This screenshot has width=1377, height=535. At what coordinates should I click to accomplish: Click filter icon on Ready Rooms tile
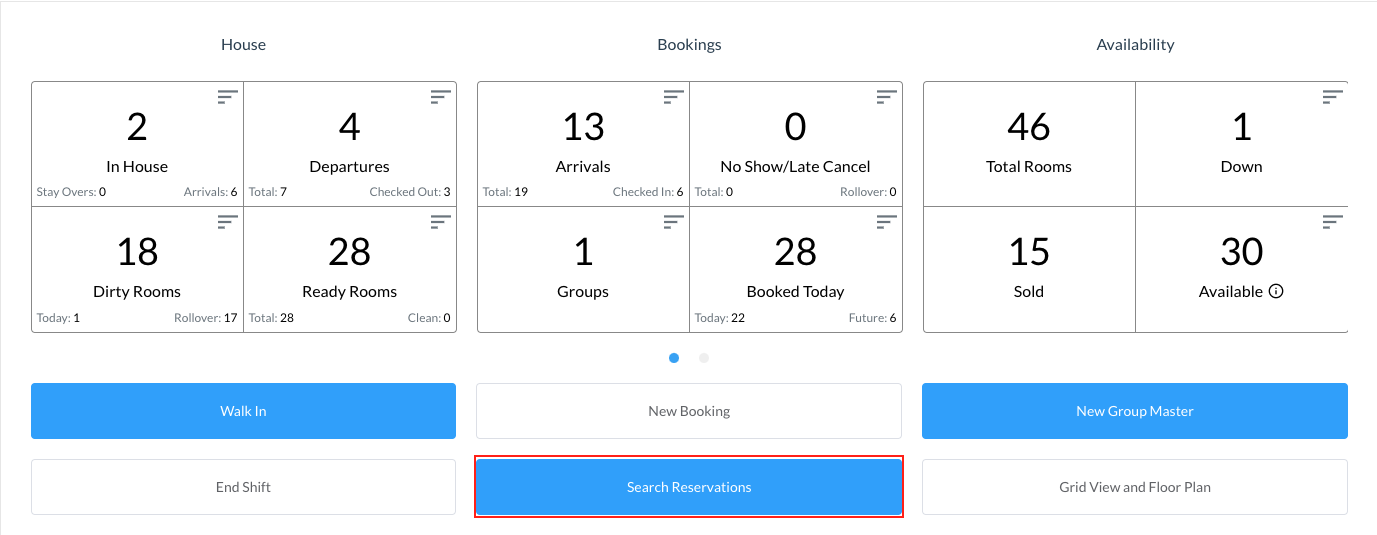click(441, 221)
